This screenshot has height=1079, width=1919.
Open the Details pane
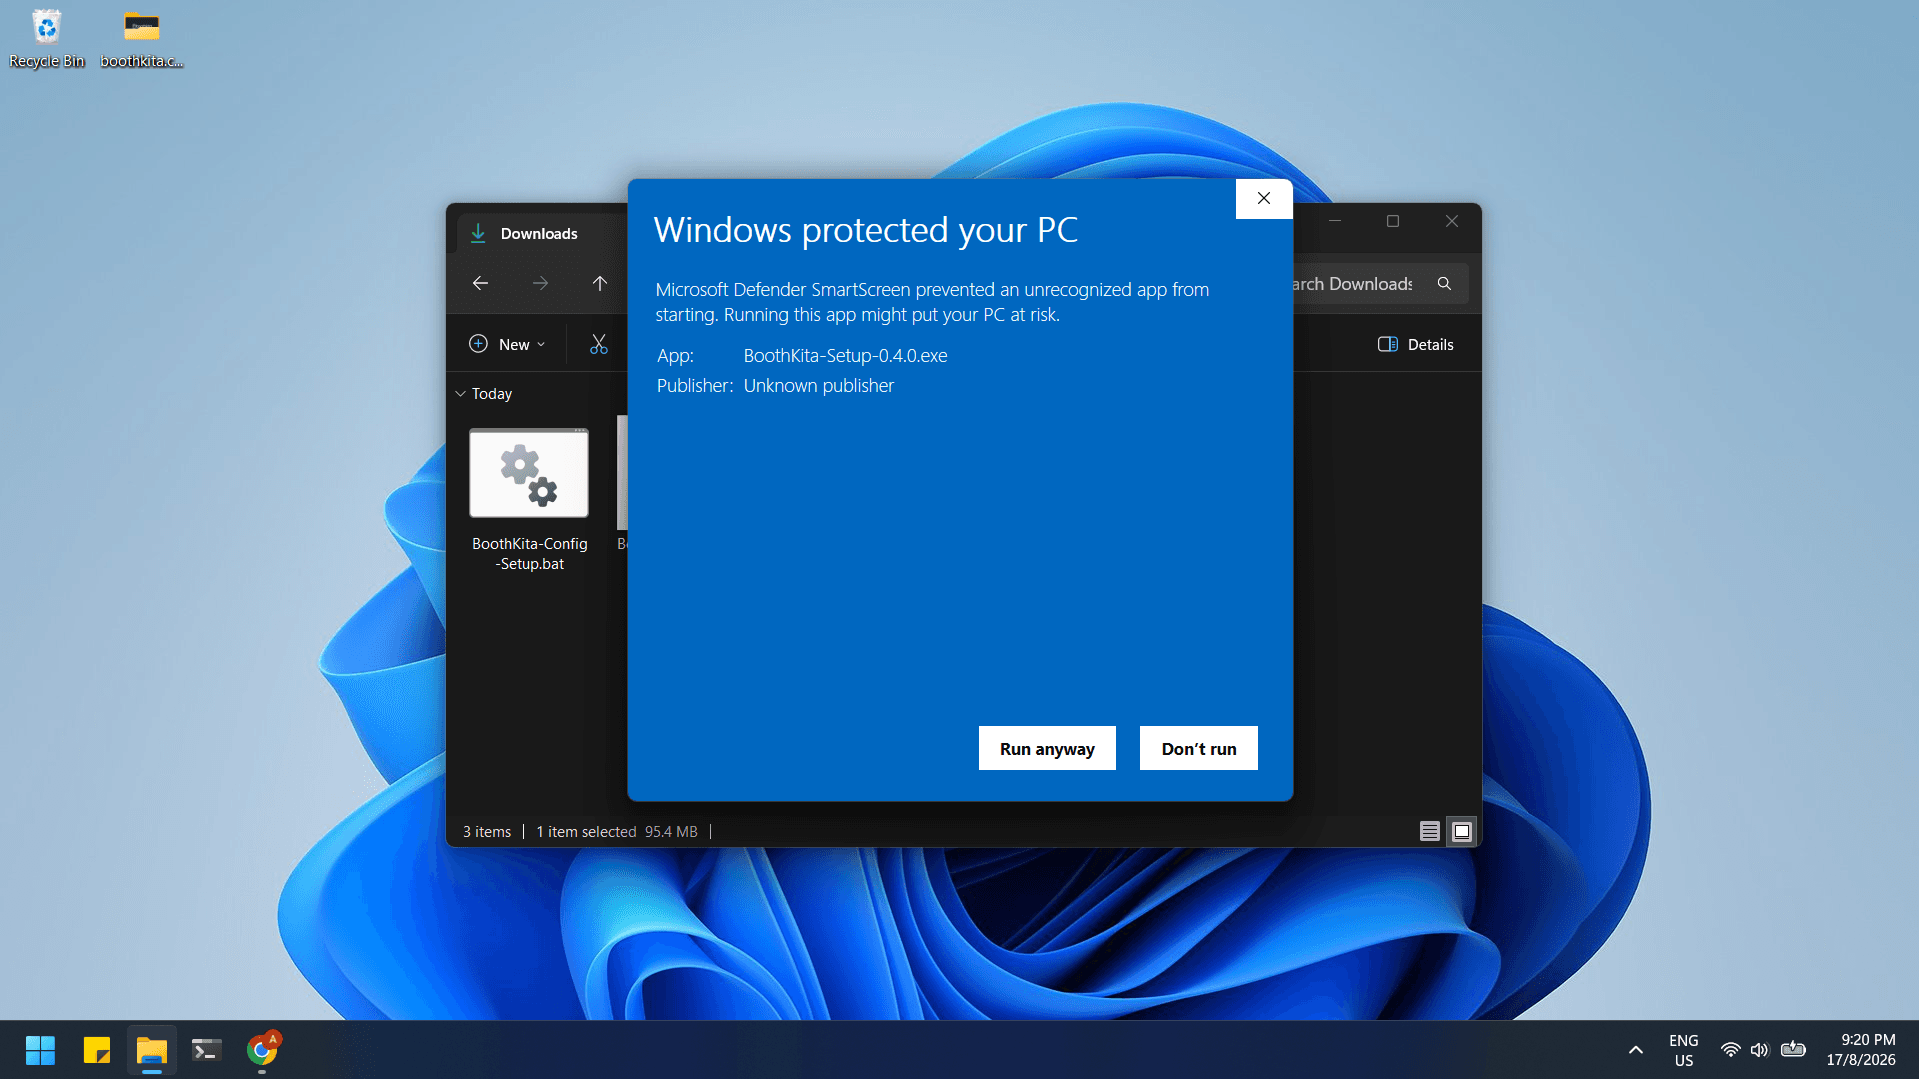tap(1415, 344)
